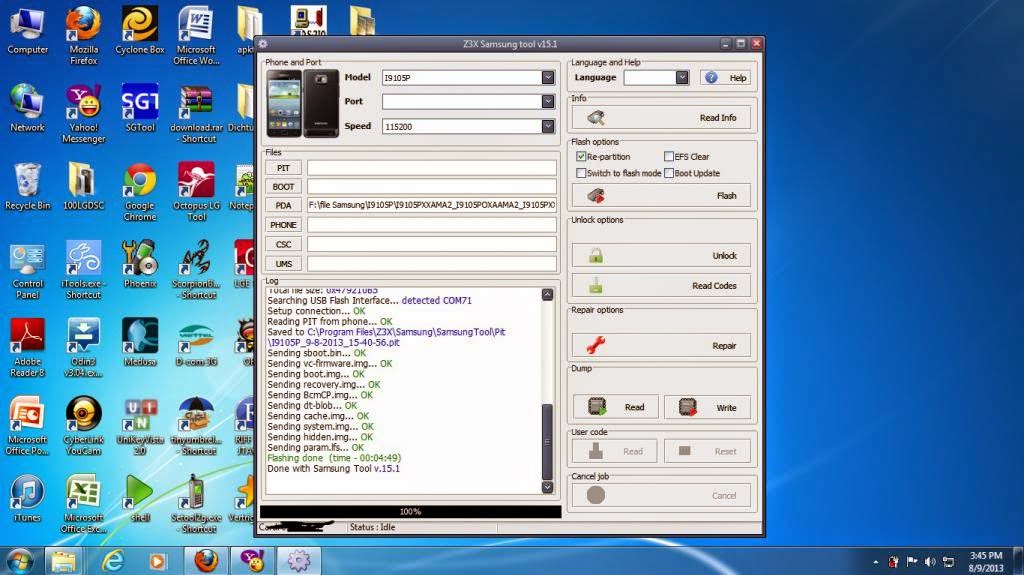This screenshot has height=575, width=1024.
Task: Open Cyclone Box desktop icon
Action: click(x=140, y=30)
